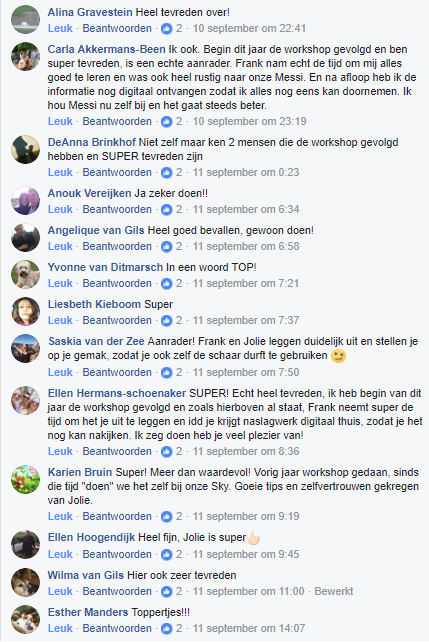Click like reaction icon under Esther Manders' comment

coord(166,628)
